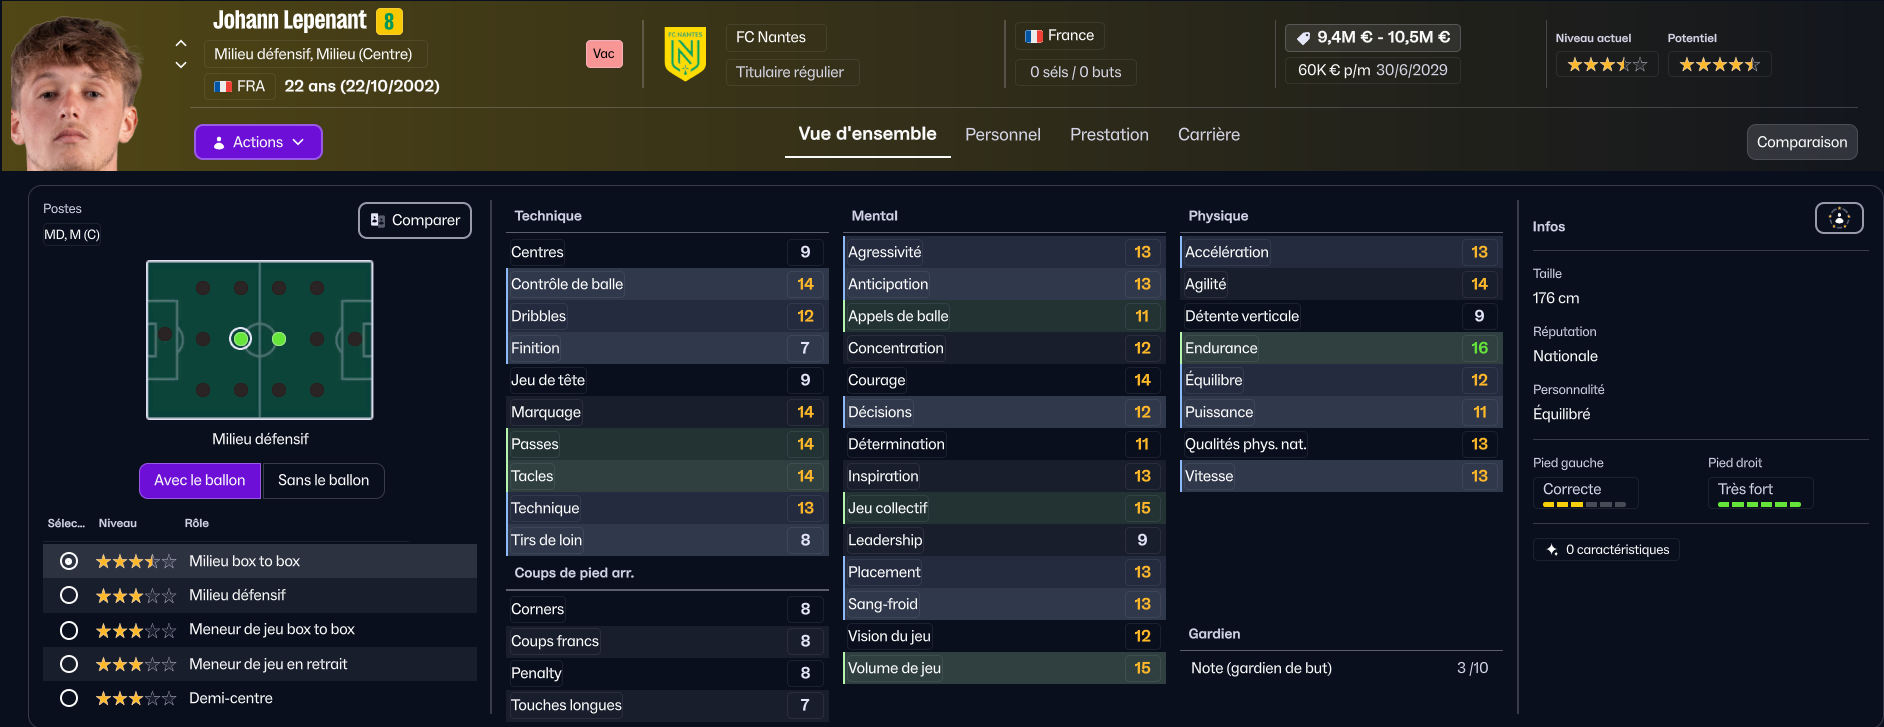Open the Carrière tab
The height and width of the screenshot is (727, 1884).
1208,135
